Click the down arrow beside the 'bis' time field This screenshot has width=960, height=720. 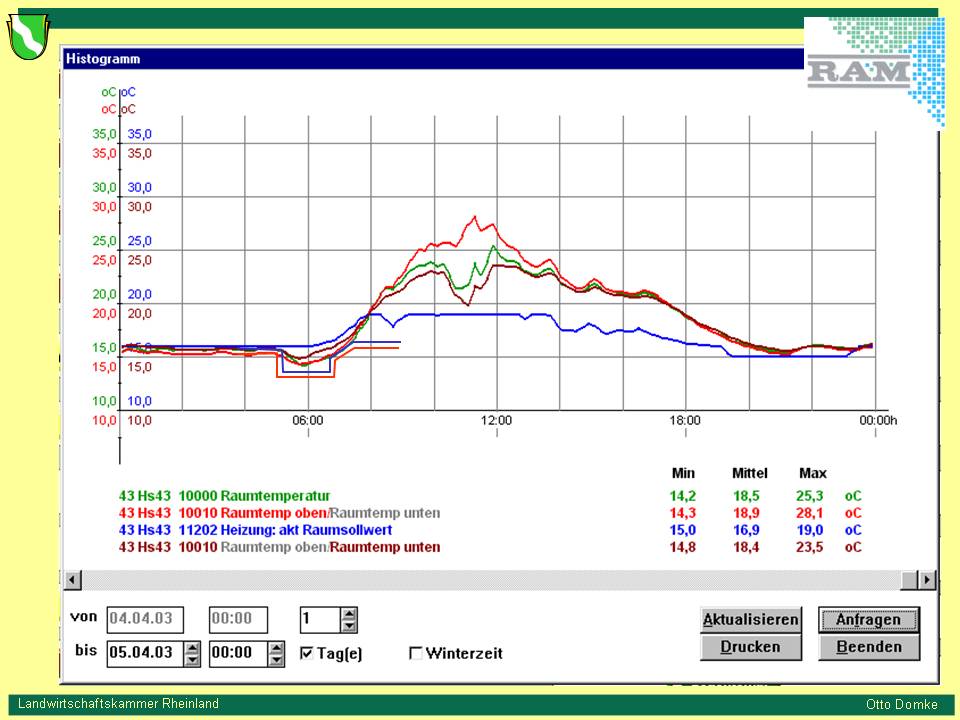[276, 660]
